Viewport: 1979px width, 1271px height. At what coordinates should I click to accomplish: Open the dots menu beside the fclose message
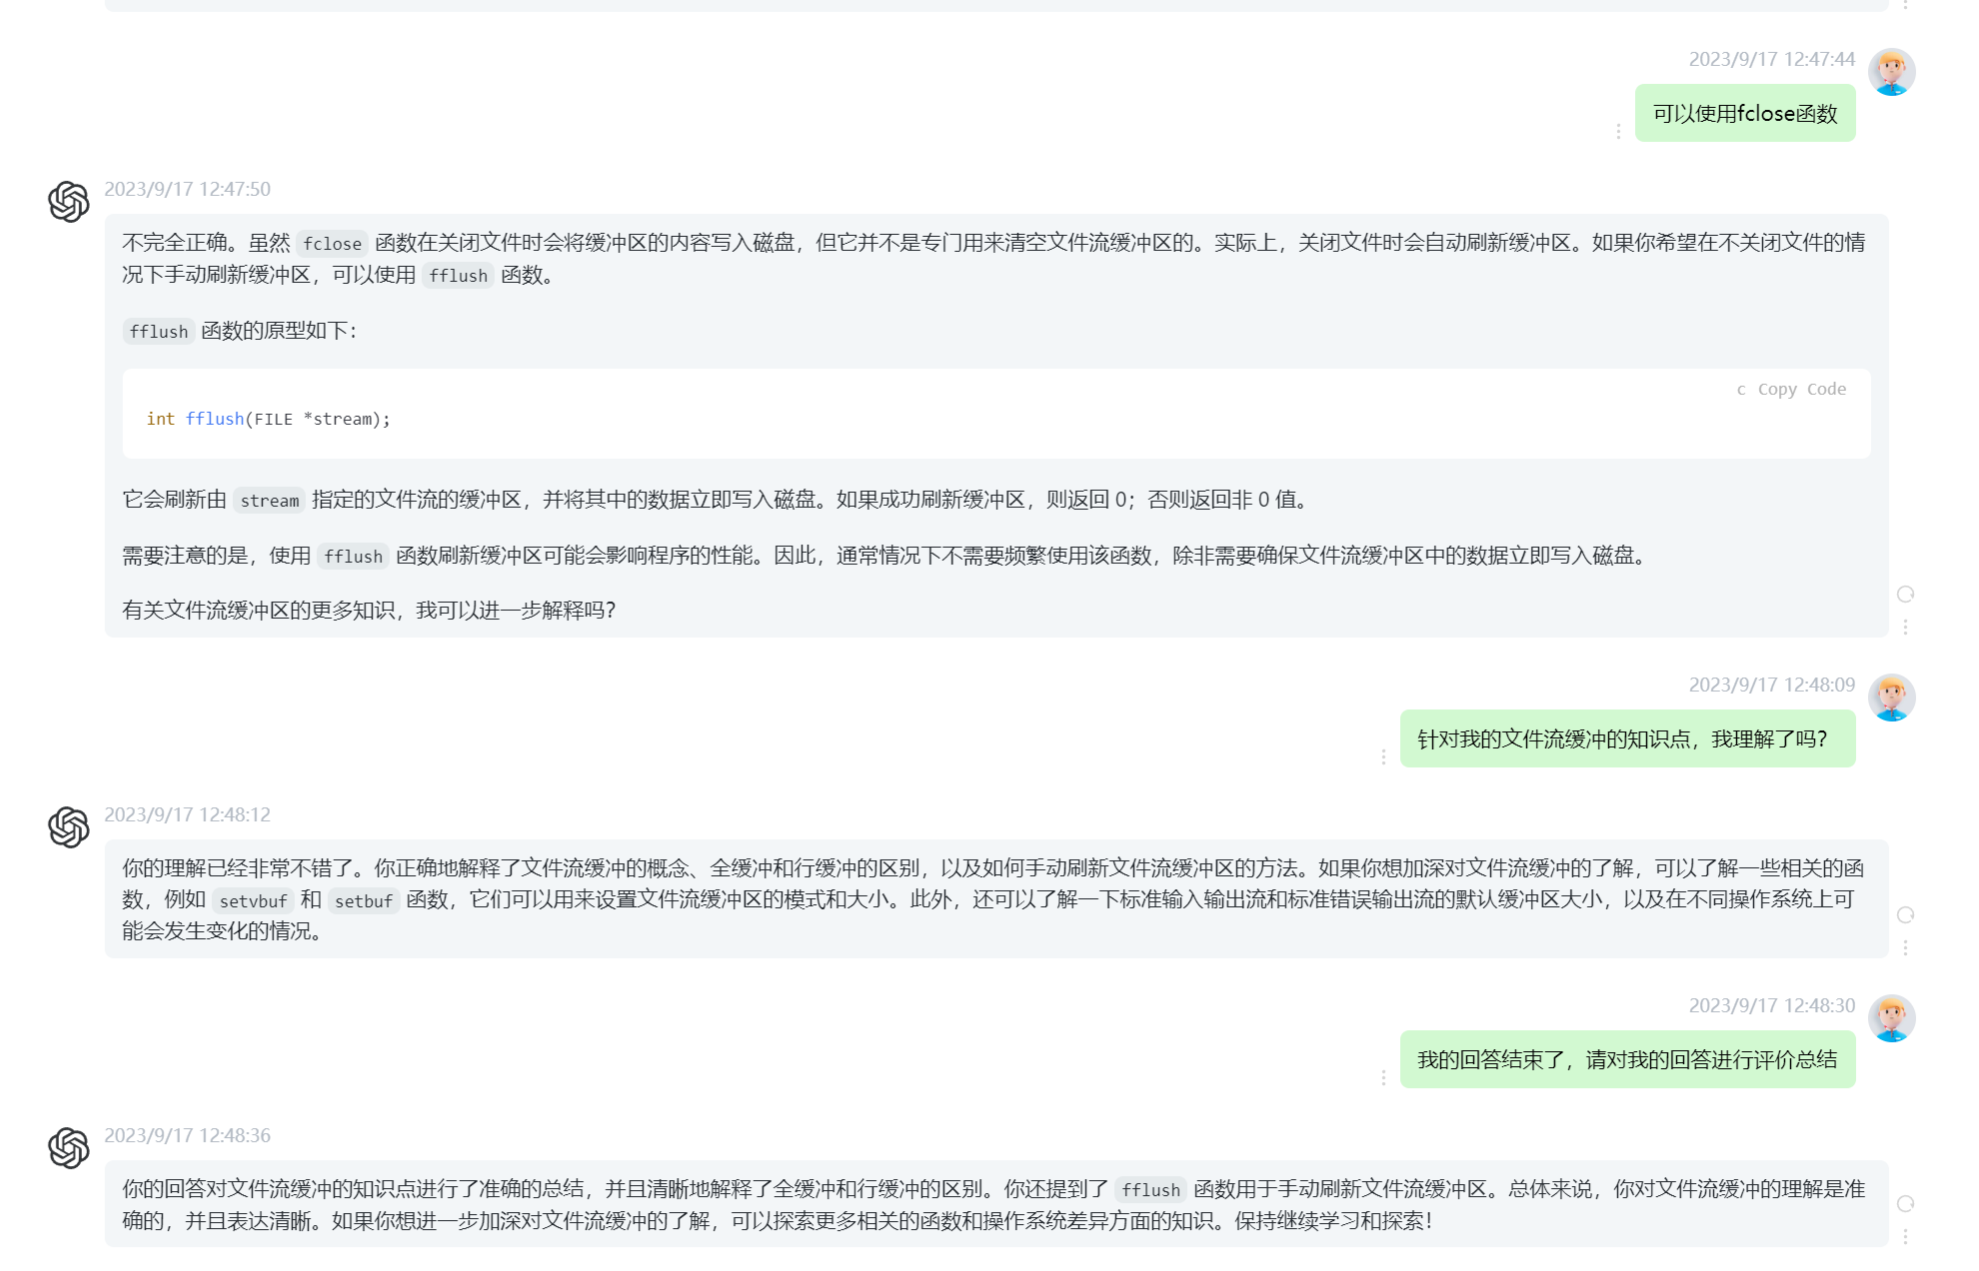tap(1618, 131)
